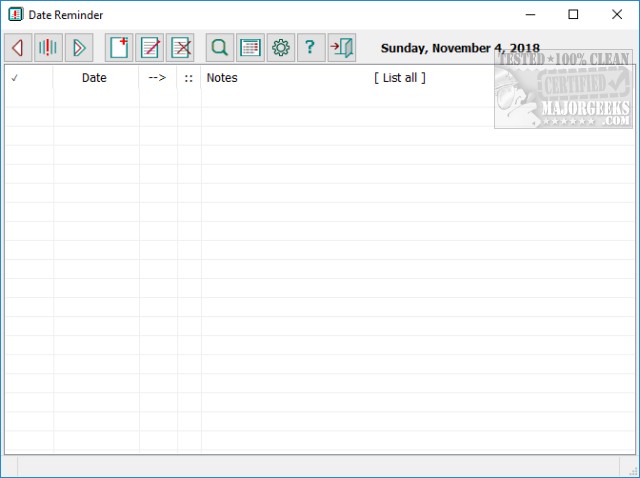Jump to today with bars icon
640x478 pixels.
[48, 48]
